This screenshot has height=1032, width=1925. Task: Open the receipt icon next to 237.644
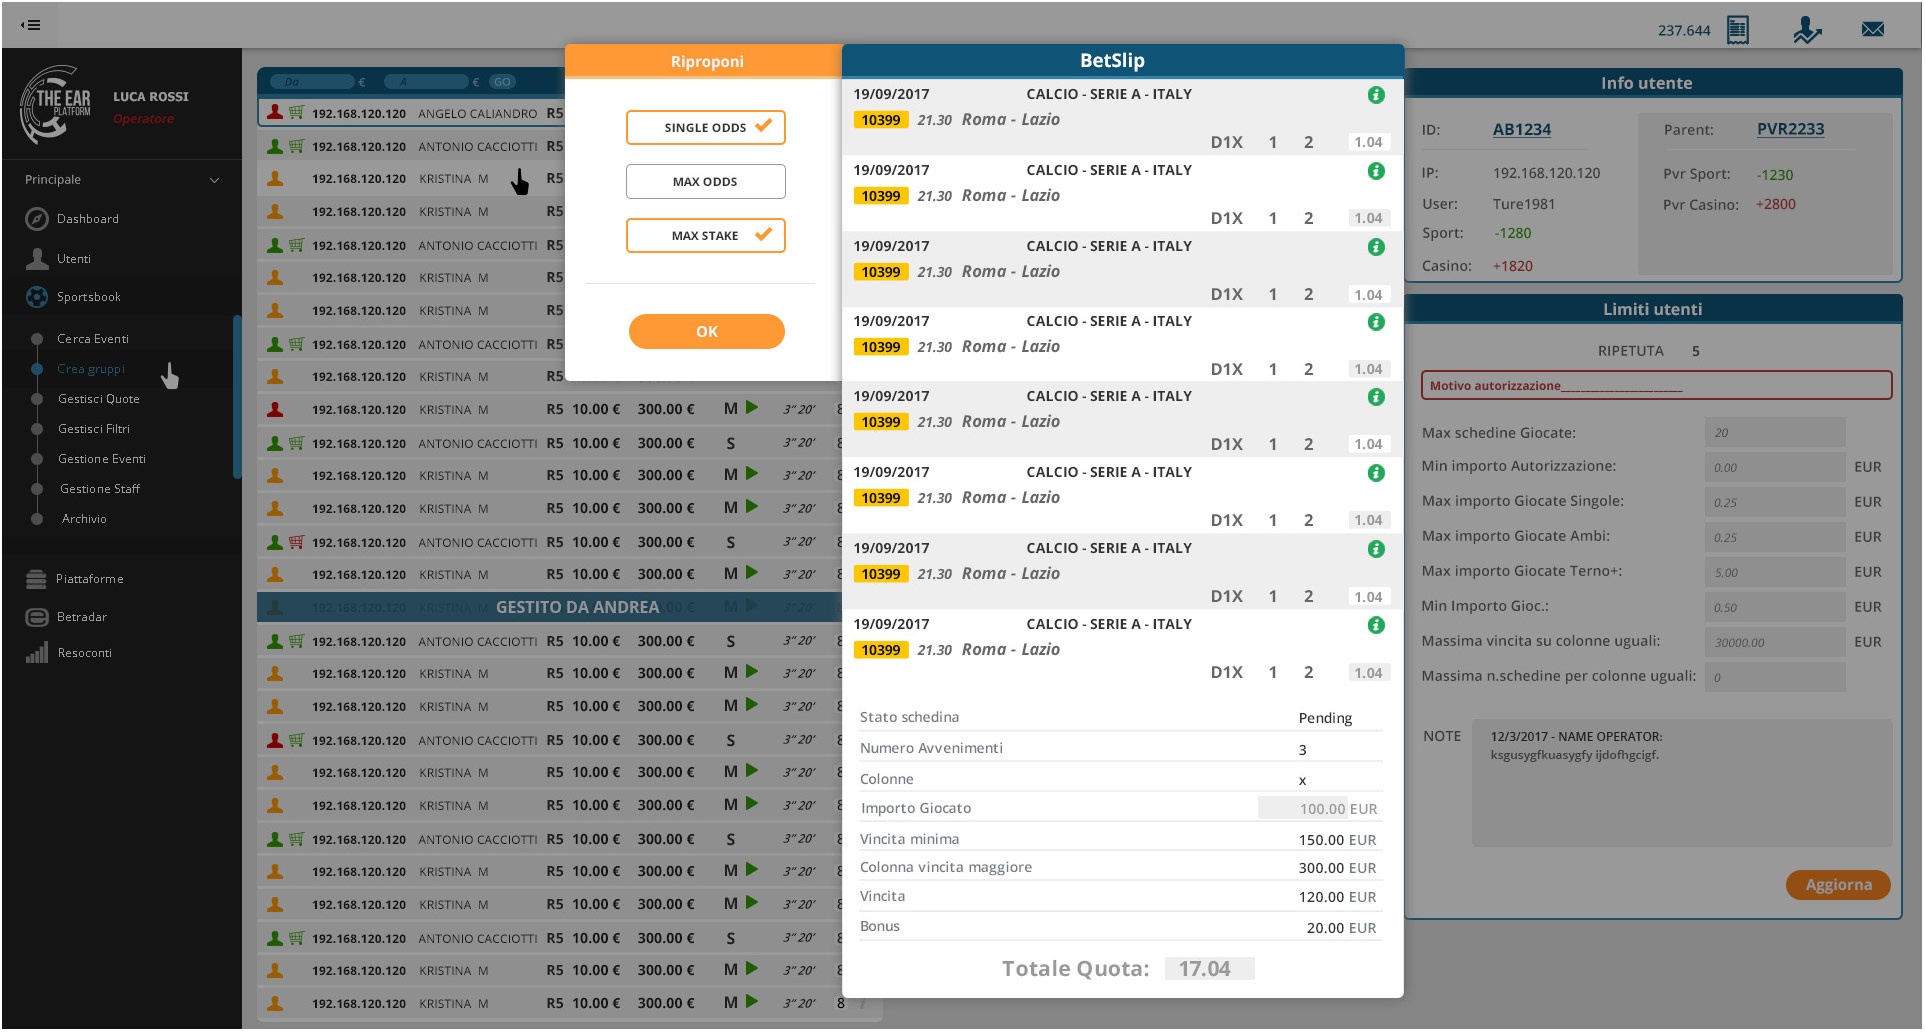click(1738, 30)
